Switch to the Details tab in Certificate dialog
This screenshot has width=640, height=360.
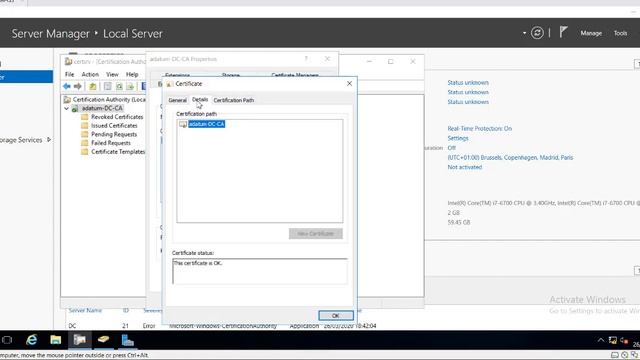(200, 100)
